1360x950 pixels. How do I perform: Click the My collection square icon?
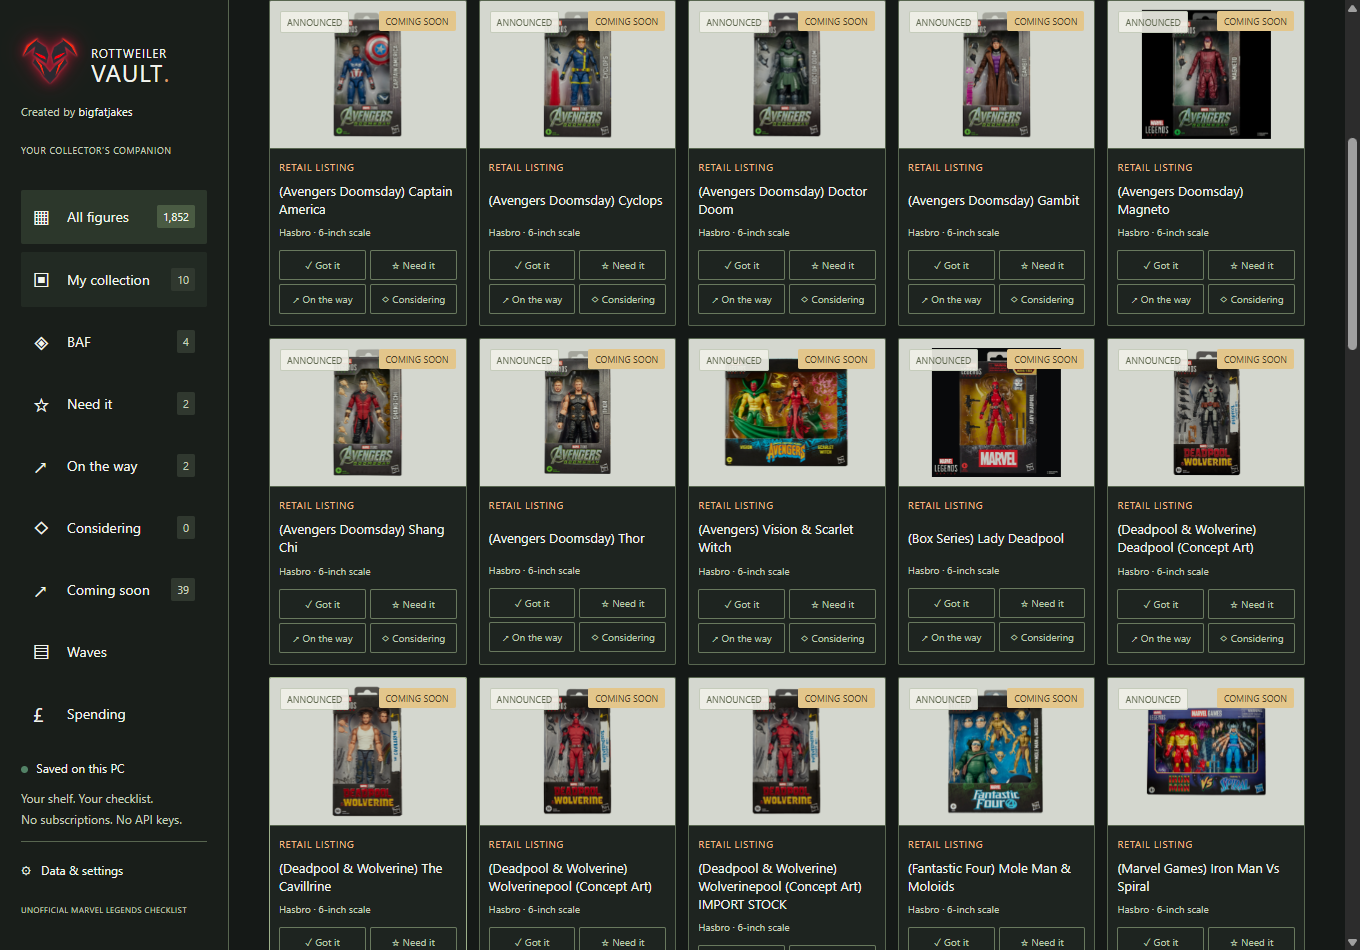coord(41,280)
